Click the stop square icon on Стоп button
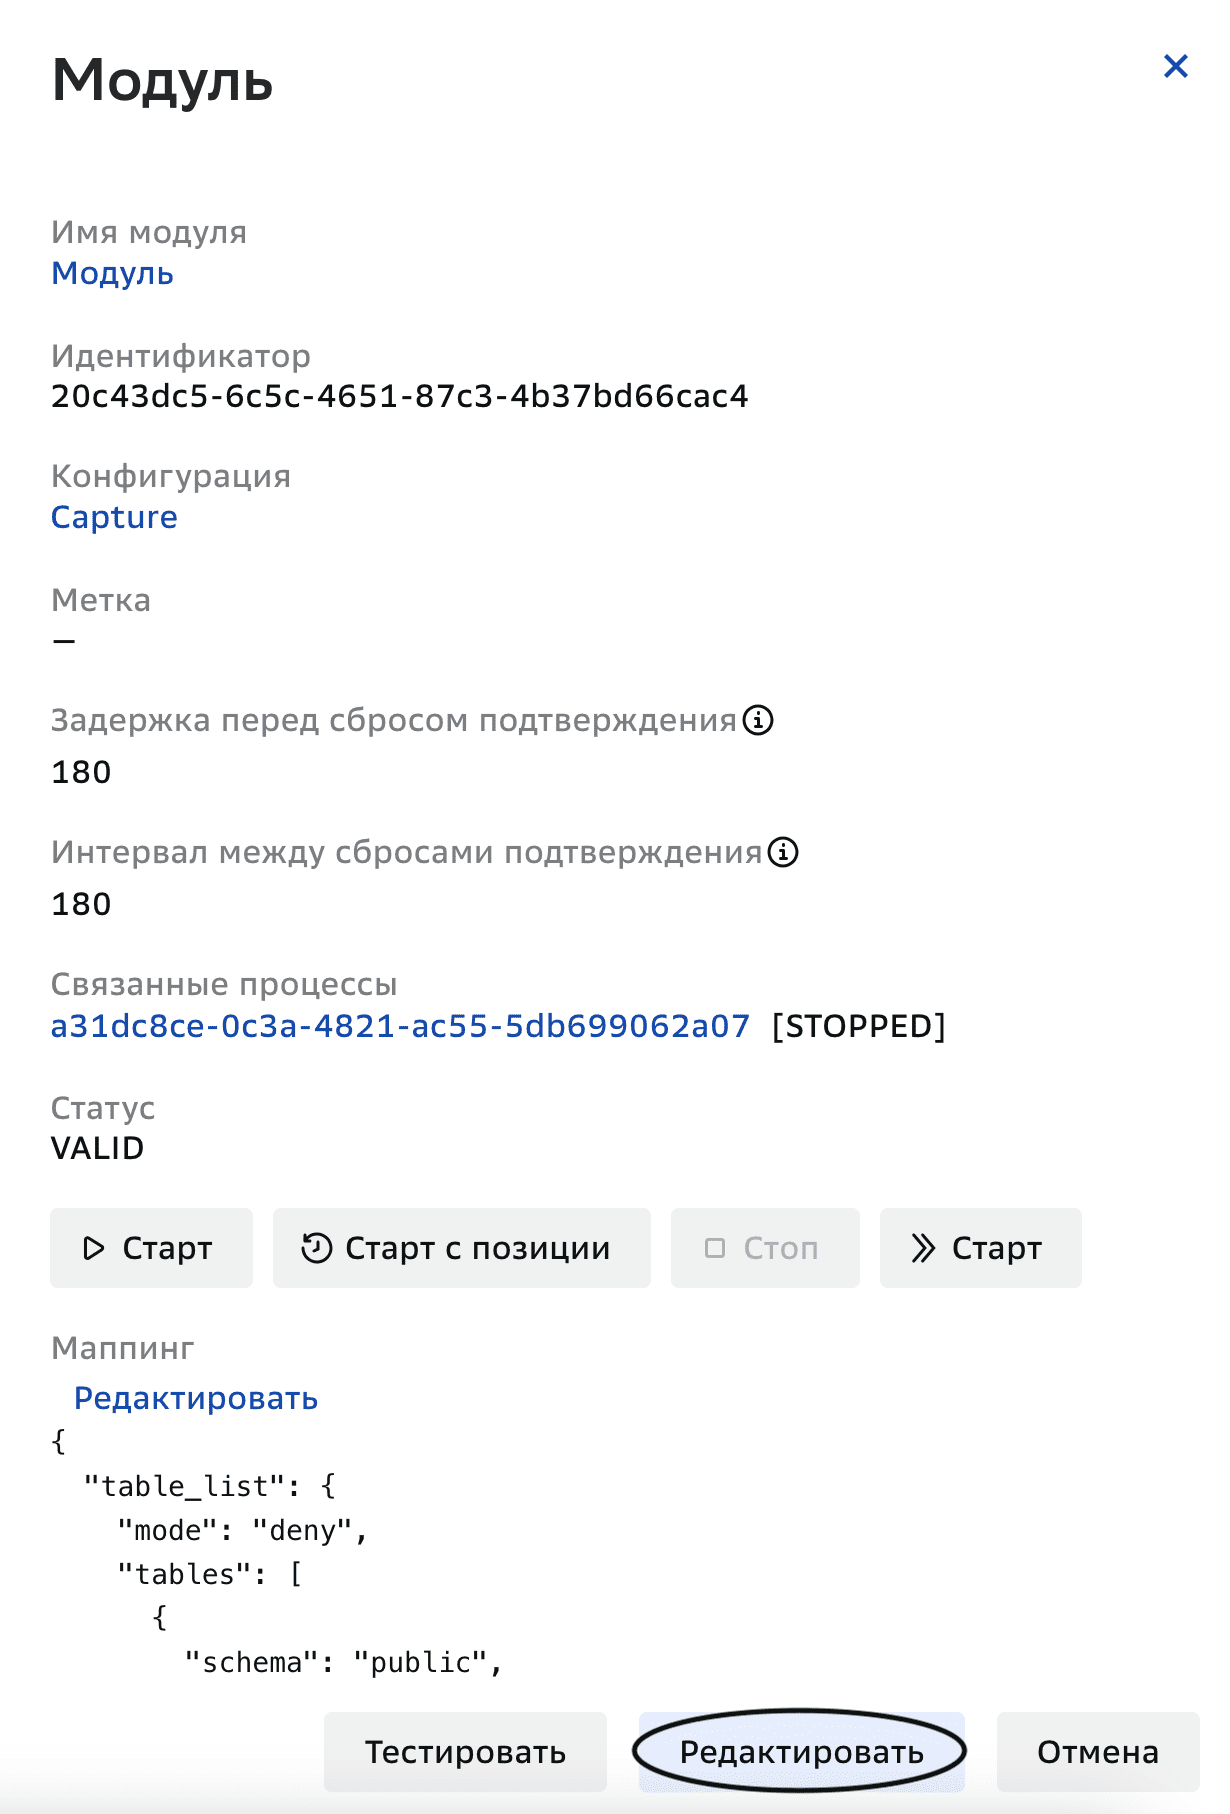Viewport: 1230px width, 1814px height. (x=716, y=1248)
